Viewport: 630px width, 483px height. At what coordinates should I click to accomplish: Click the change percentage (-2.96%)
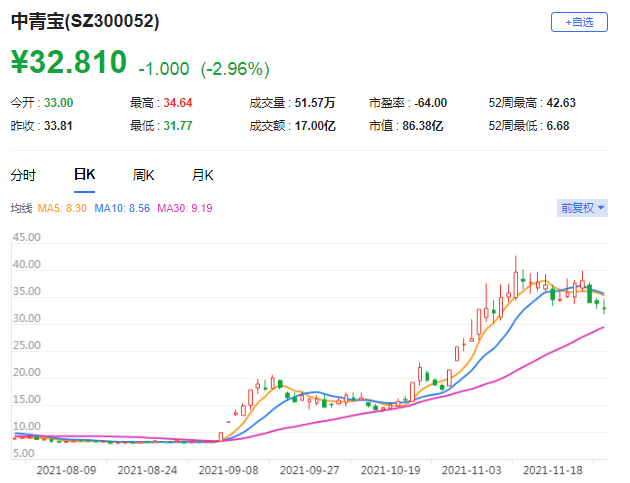pyautogui.click(x=235, y=69)
